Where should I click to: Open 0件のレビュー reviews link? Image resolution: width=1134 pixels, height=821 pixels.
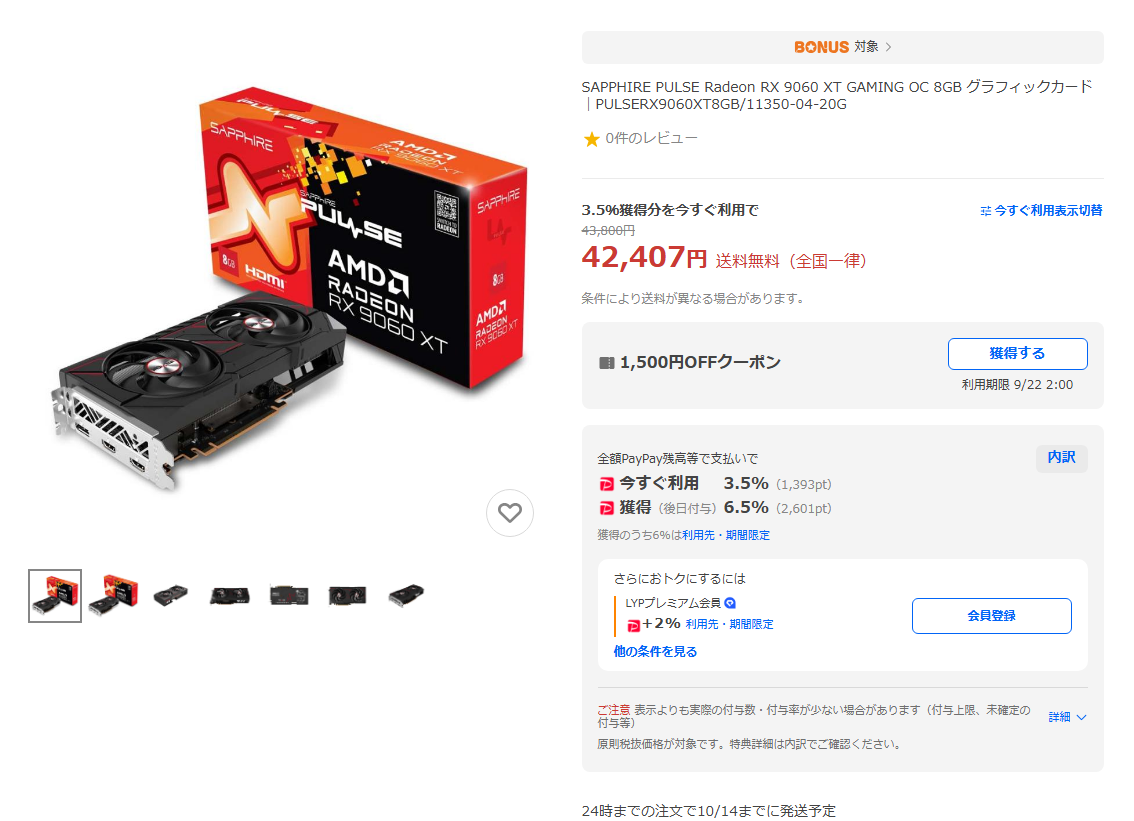(651, 138)
